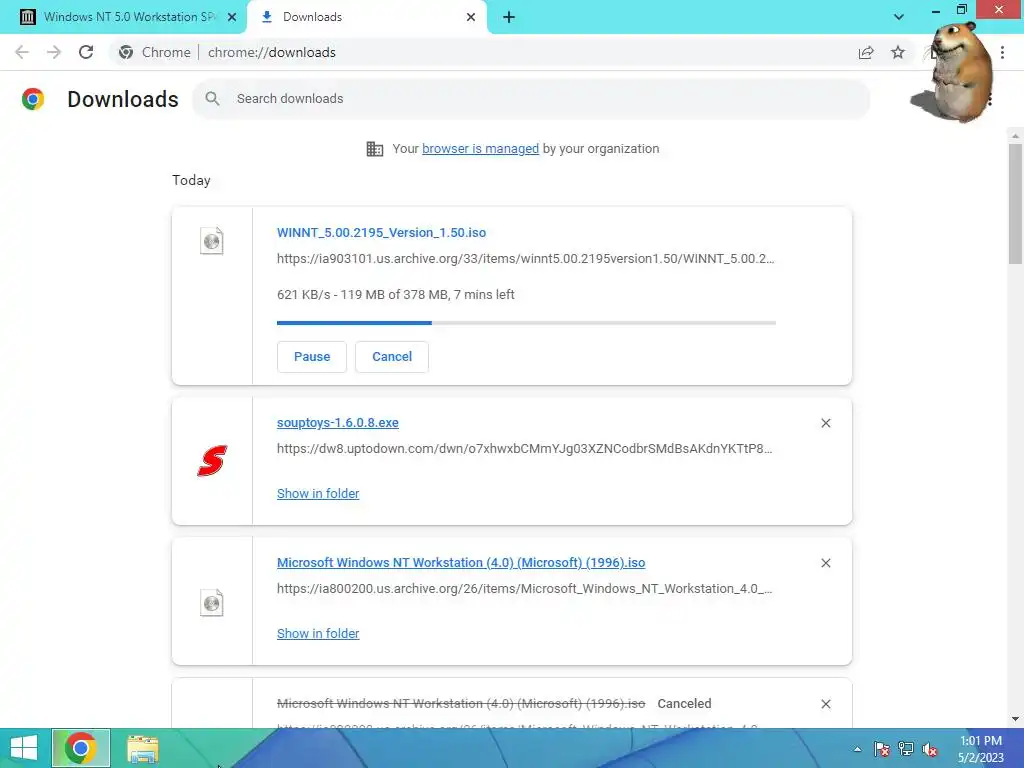The width and height of the screenshot is (1024, 768).
Task: Click the WINNT download progress bar
Action: 526,323
